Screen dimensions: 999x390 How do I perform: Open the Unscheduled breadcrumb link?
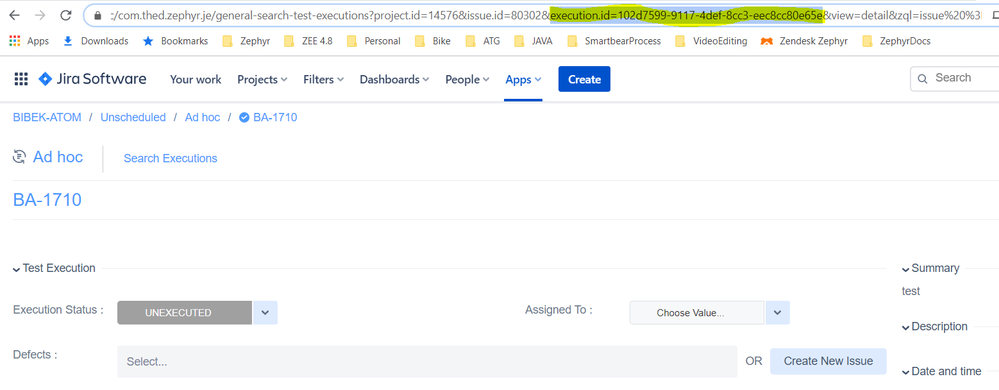(x=133, y=117)
